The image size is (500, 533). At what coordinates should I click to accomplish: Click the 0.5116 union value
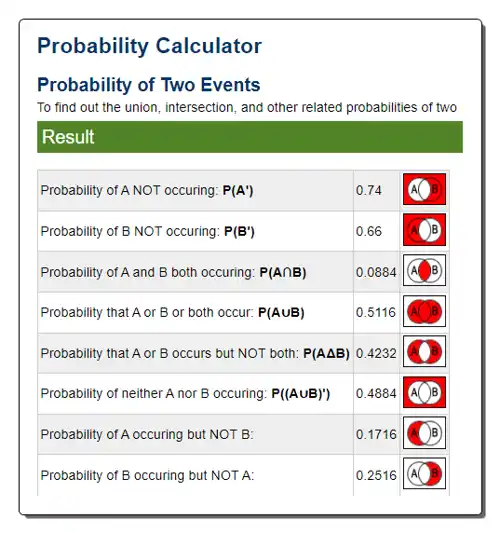click(x=376, y=312)
